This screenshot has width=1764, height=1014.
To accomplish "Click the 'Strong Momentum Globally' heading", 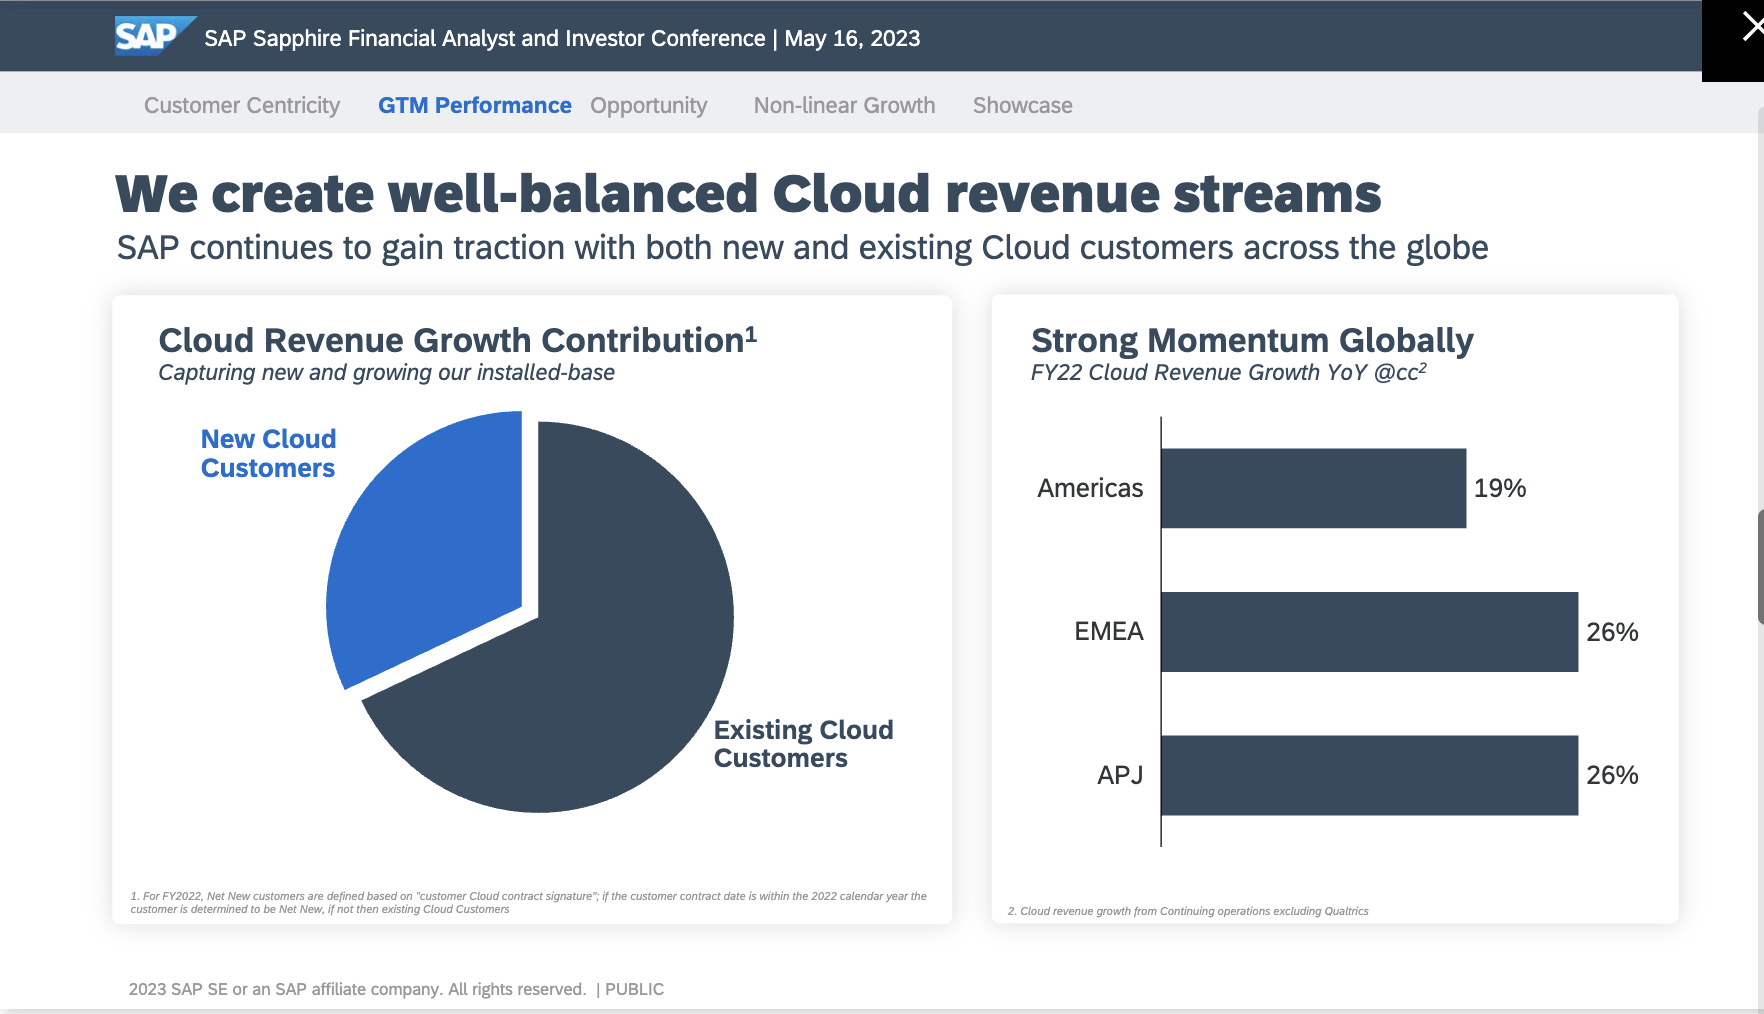I will click(x=1252, y=341).
